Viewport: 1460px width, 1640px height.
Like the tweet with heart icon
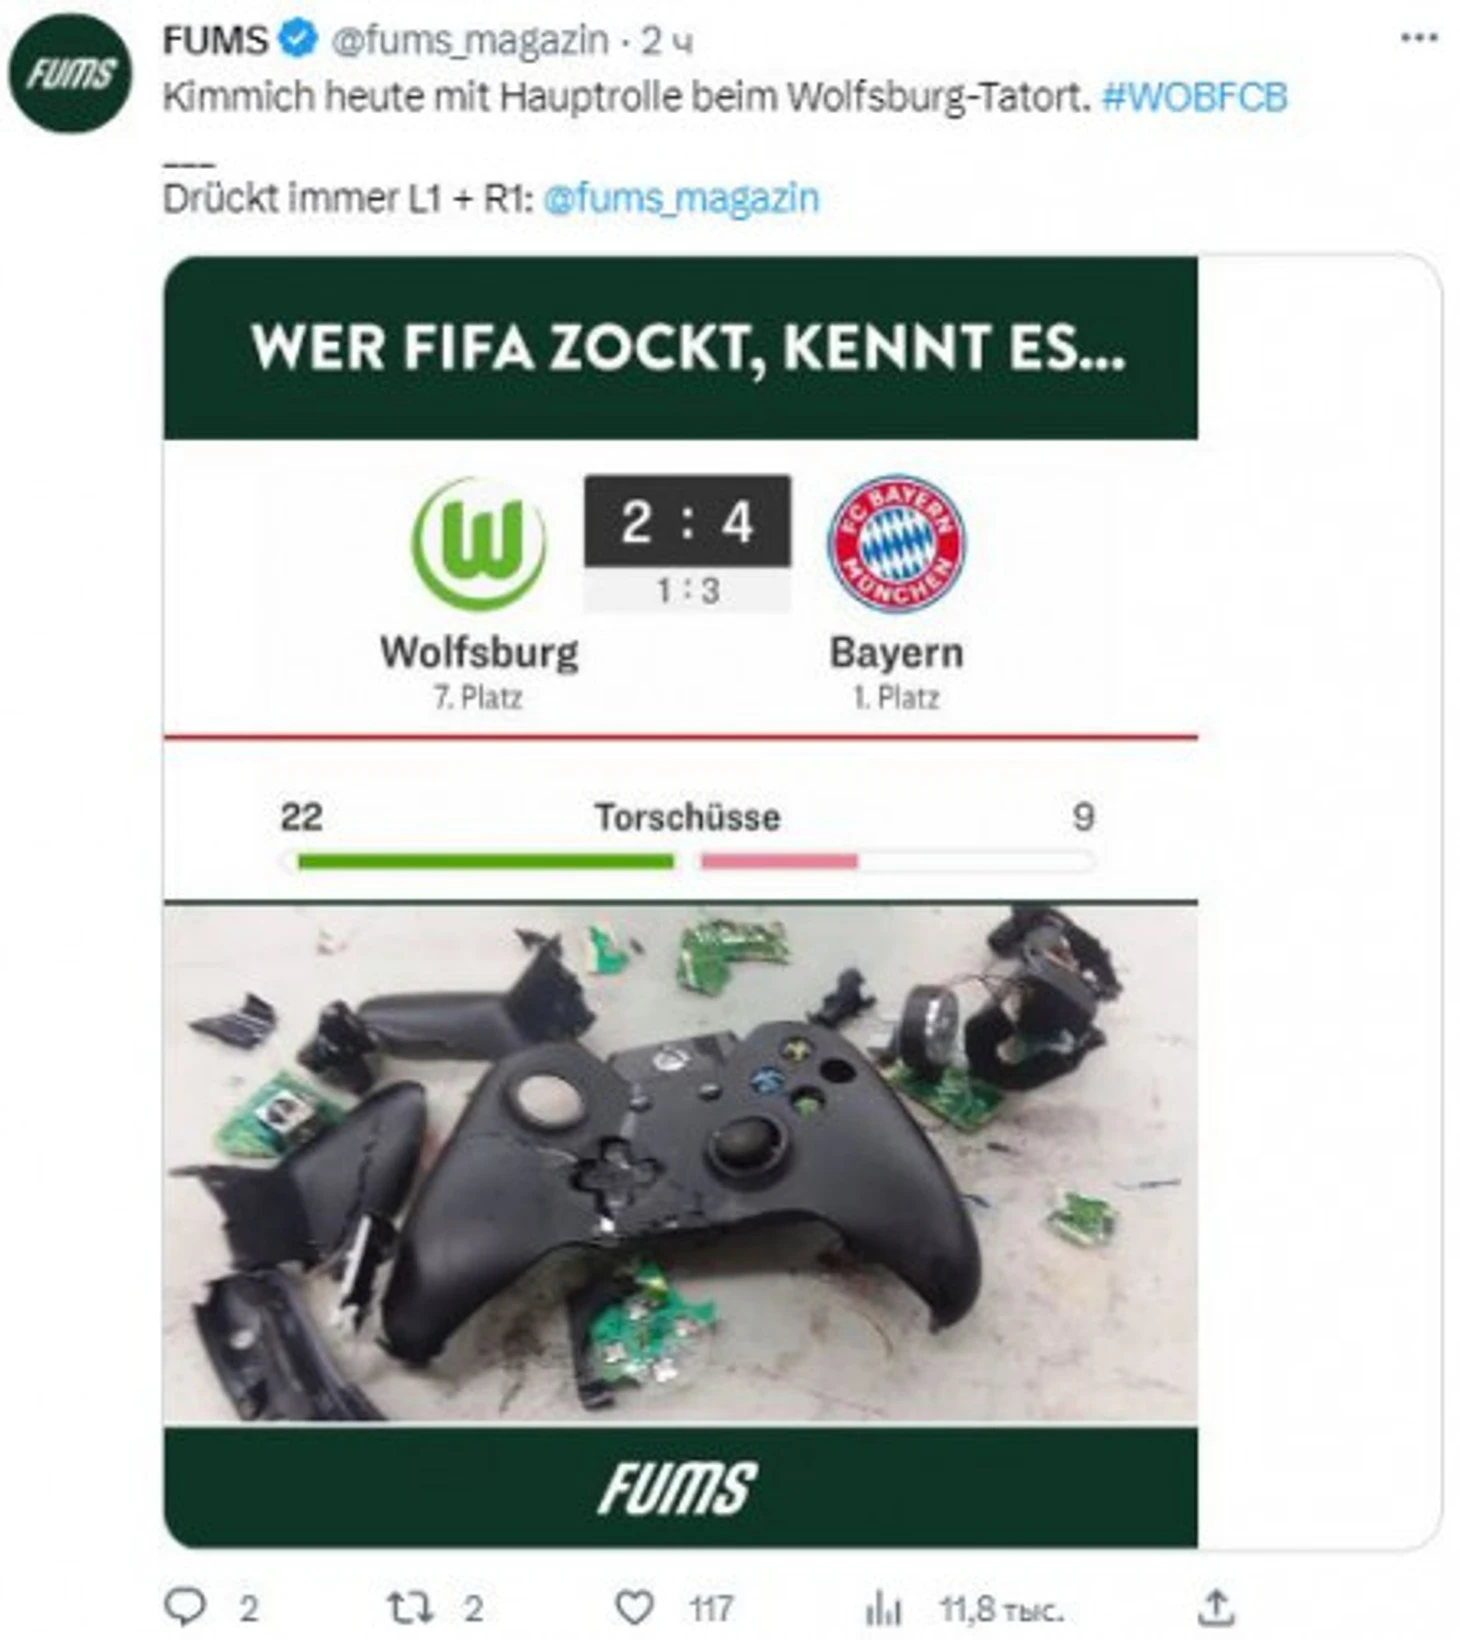[633, 1607]
